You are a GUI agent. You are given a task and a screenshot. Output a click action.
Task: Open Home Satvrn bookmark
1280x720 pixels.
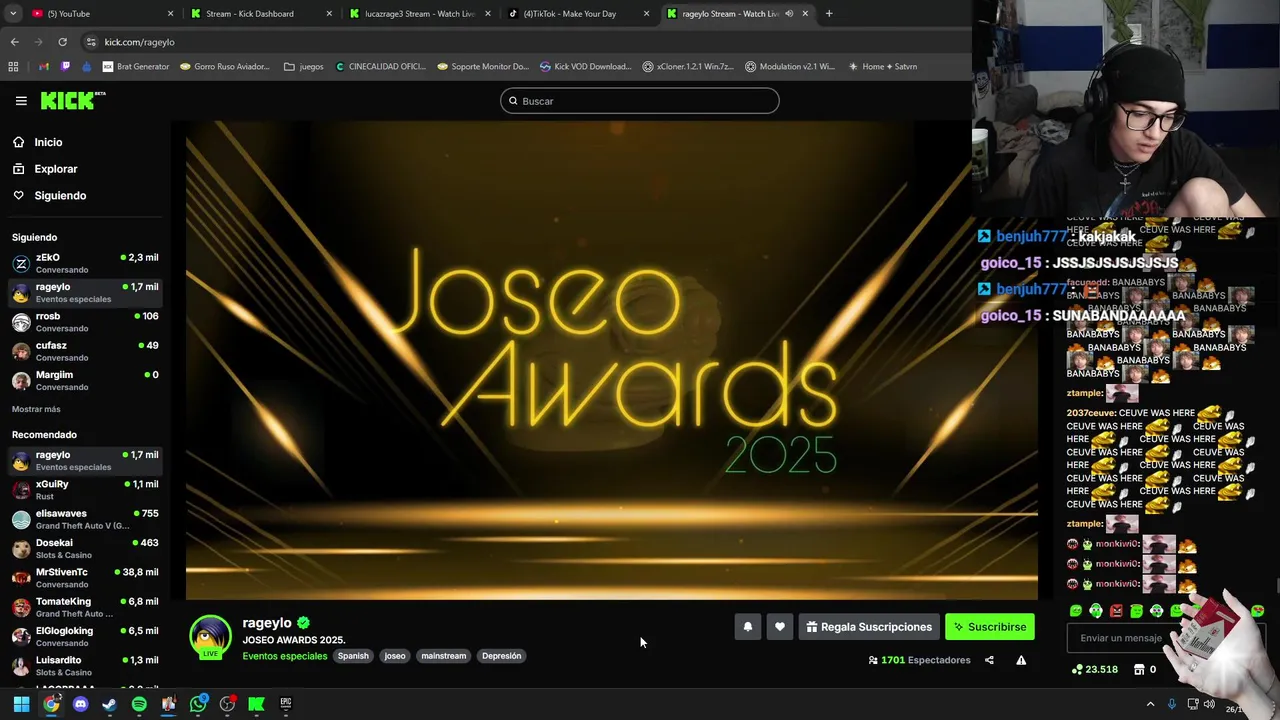tap(882, 67)
